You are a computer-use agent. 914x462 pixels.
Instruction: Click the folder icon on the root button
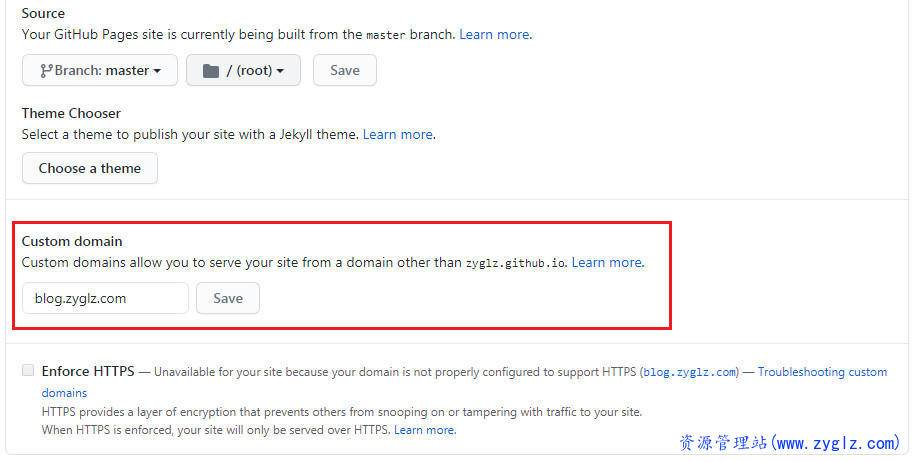tap(210, 71)
